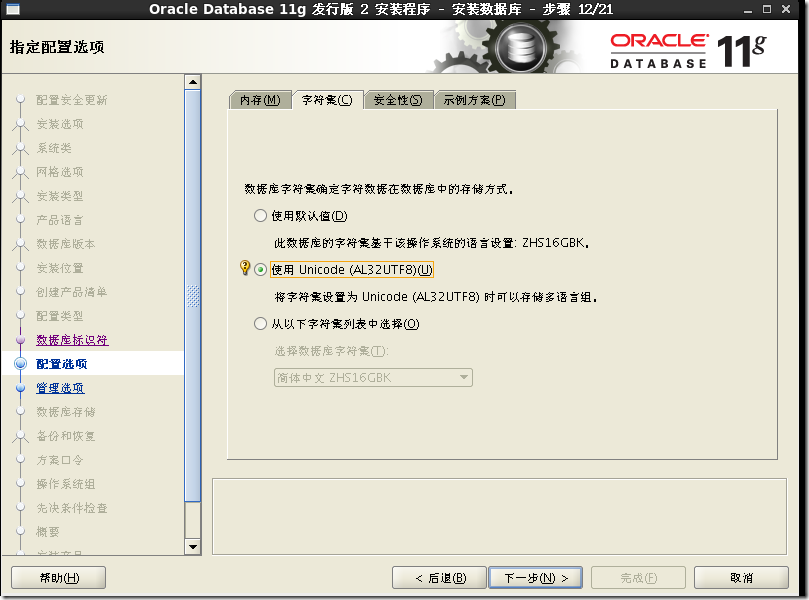Click the 系统类 step label
Viewport: 809px width, 600px height.
54,148
